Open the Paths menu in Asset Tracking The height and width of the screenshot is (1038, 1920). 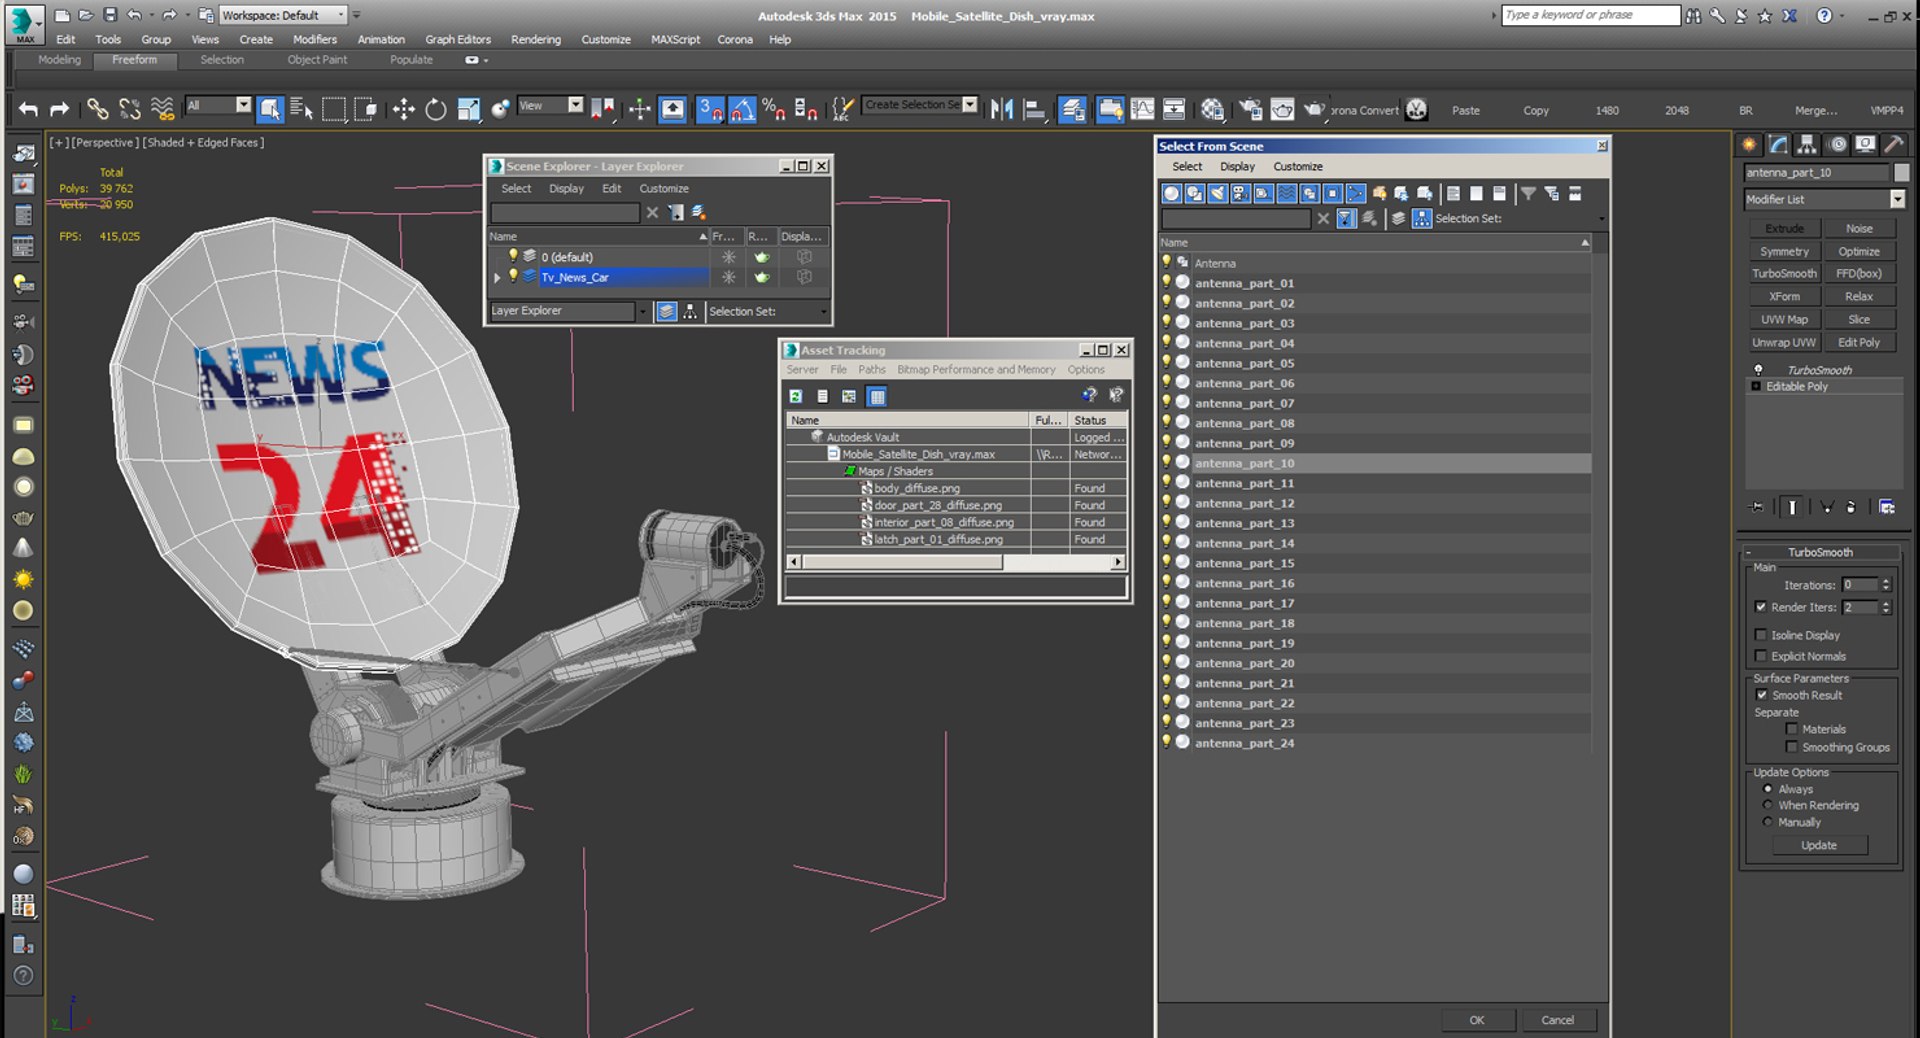pyautogui.click(x=871, y=369)
